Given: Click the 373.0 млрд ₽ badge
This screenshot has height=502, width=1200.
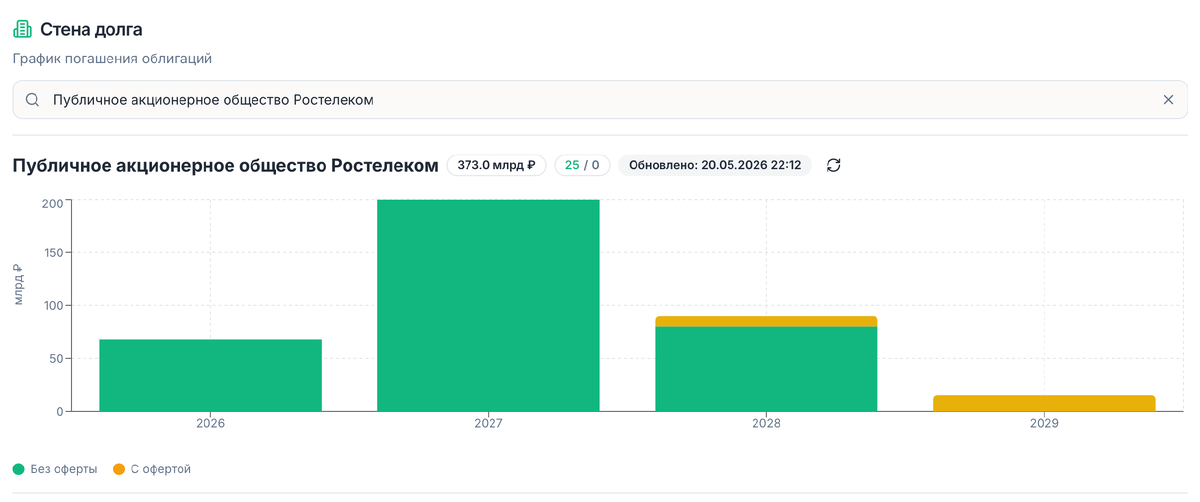Looking at the screenshot, I should [x=497, y=165].
